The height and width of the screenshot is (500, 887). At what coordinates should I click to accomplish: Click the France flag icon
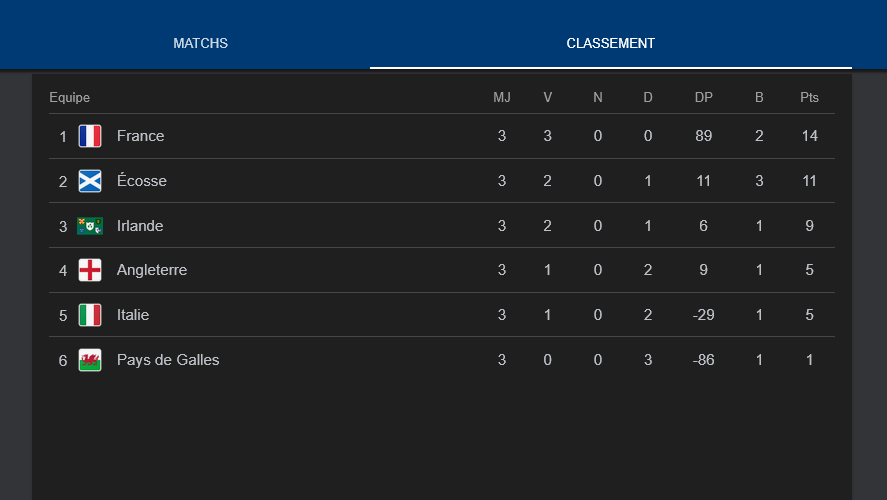pos(90,136)
